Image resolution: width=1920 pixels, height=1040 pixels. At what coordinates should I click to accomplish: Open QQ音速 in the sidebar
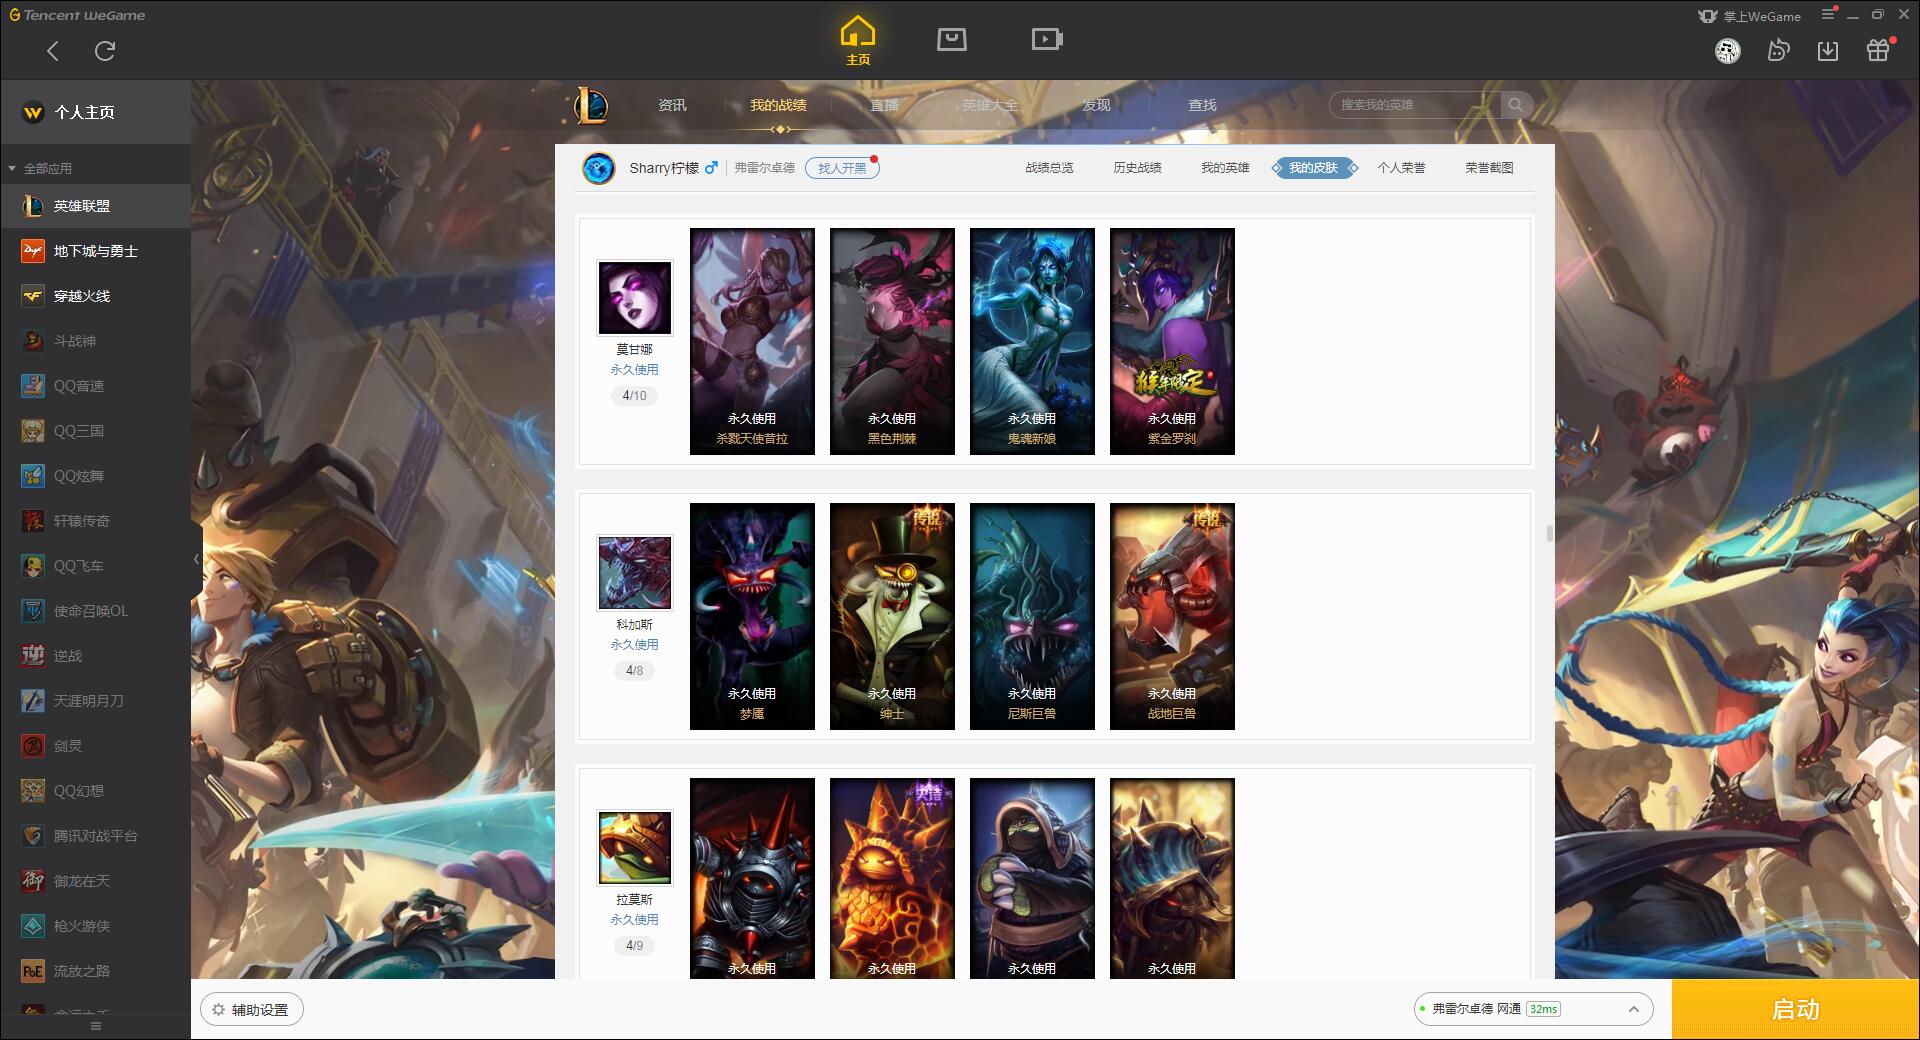point(95,386)
